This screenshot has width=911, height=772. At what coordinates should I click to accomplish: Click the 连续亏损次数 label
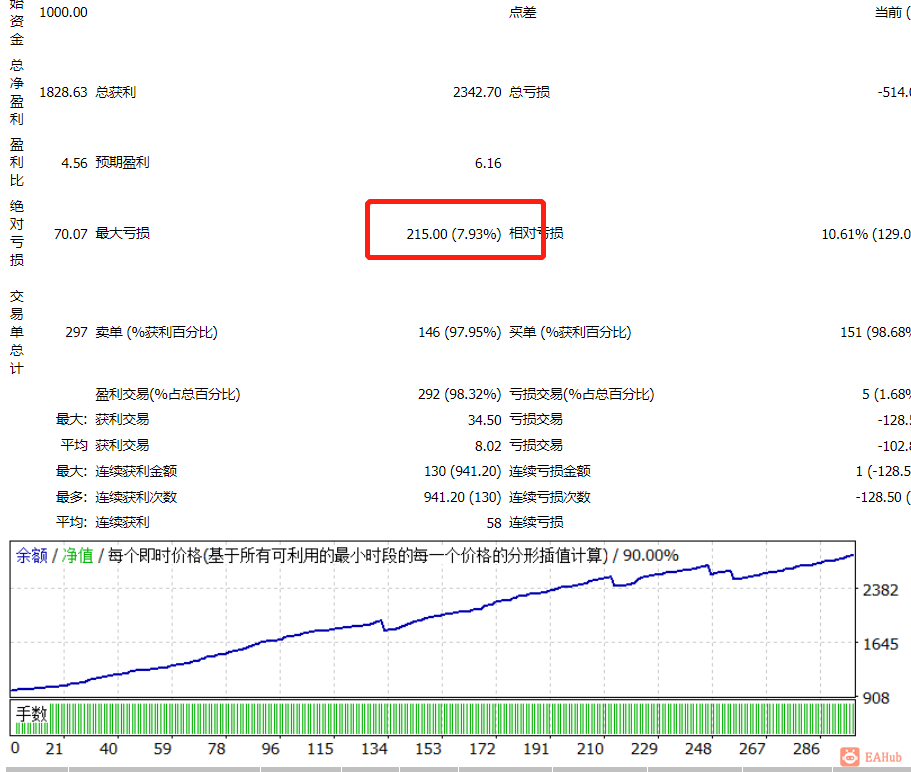550,497
